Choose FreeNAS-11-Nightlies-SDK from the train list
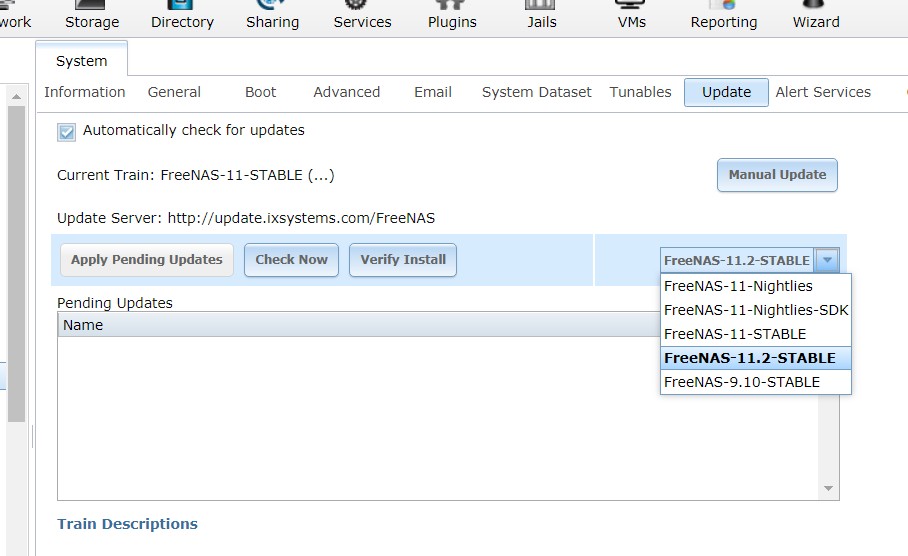908x556 pixels. [755, 310]
